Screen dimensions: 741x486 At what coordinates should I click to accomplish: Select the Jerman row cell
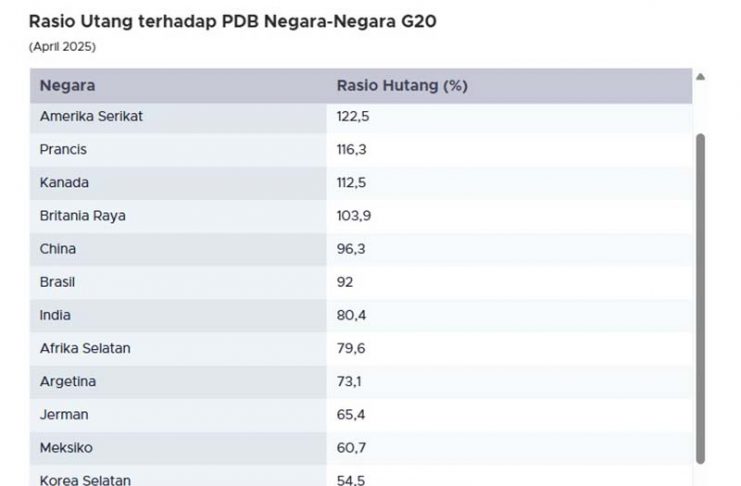[64, 414]
